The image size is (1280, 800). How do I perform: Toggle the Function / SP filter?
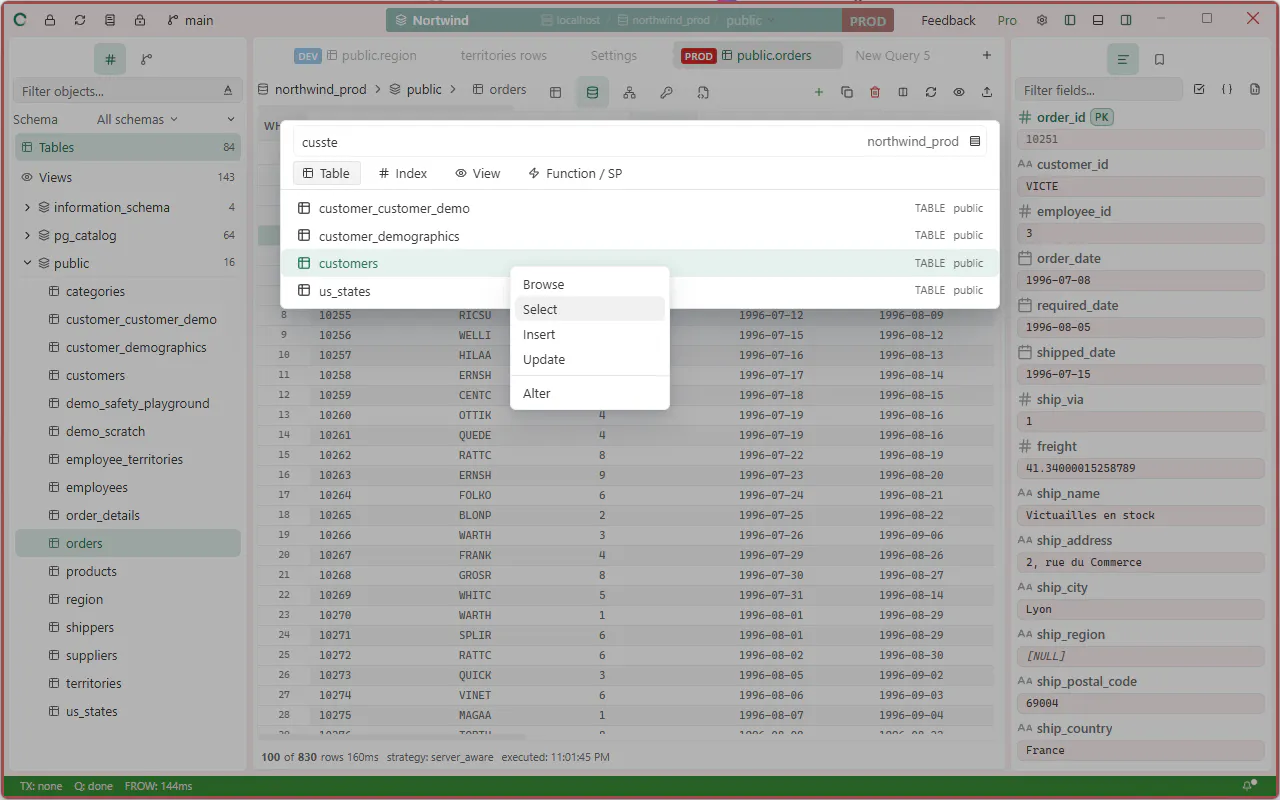click(x=575, y=173)
